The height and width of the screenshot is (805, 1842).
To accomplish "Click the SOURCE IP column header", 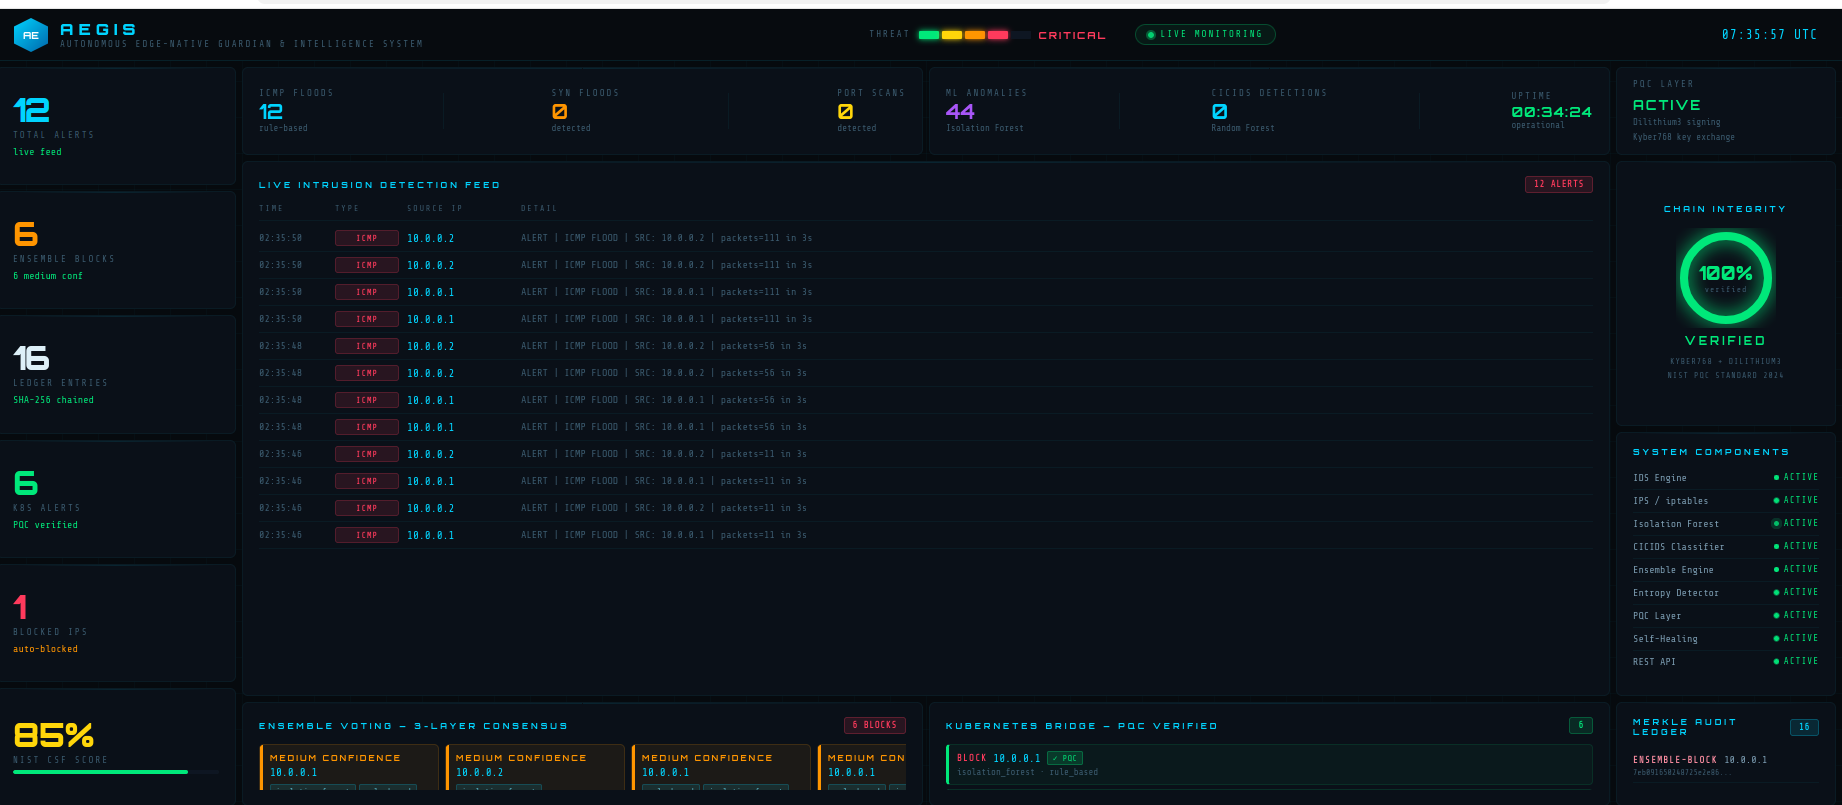I will [435, 208].
